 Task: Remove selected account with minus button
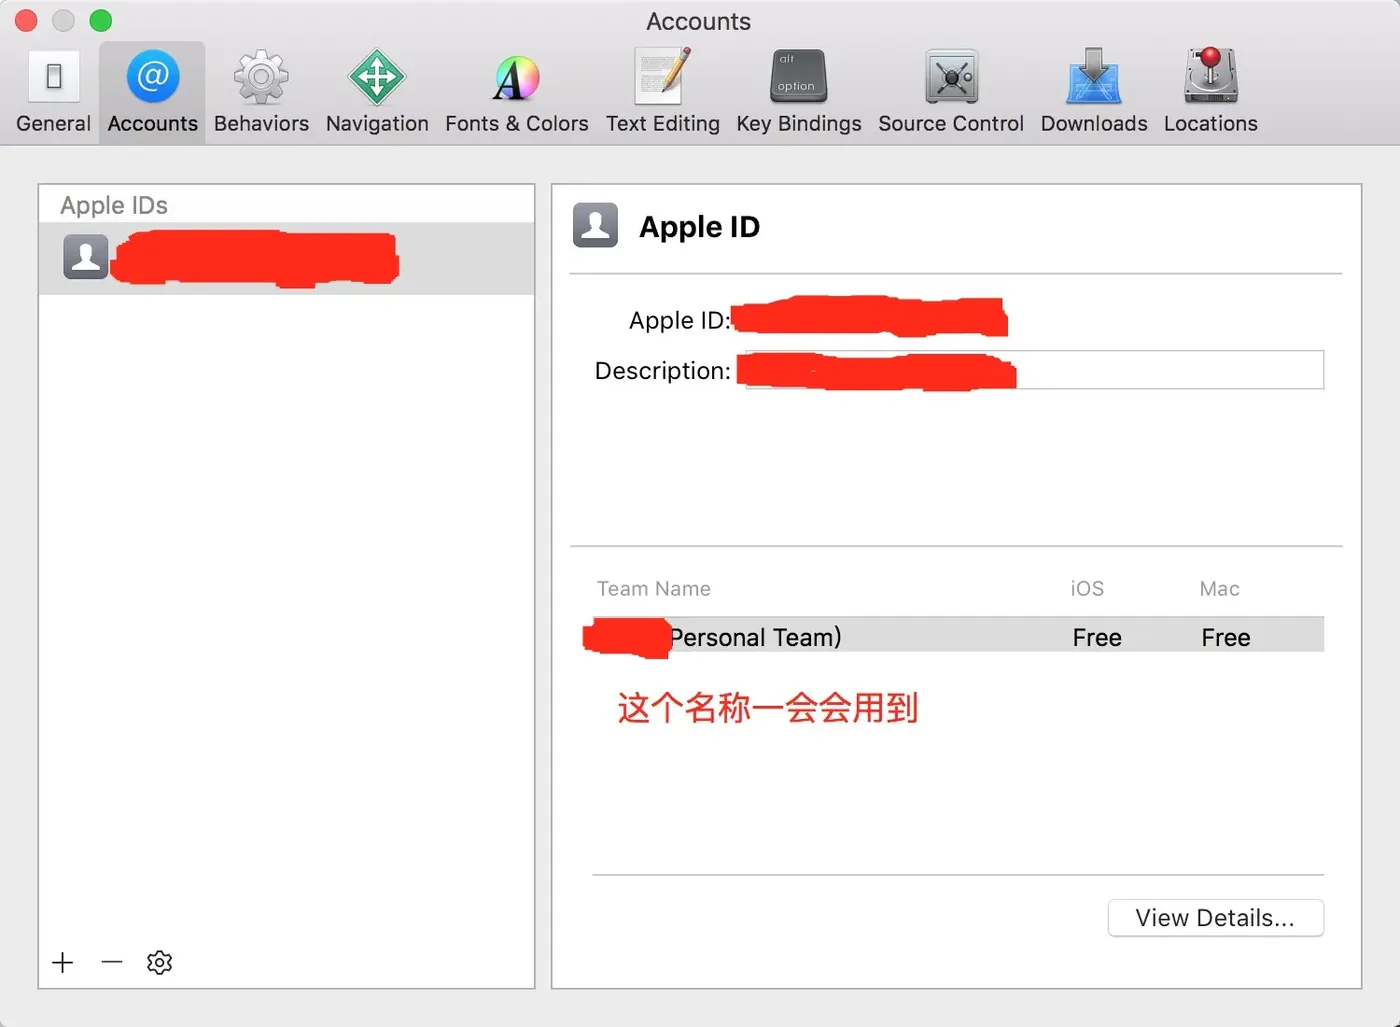[112, 962]
